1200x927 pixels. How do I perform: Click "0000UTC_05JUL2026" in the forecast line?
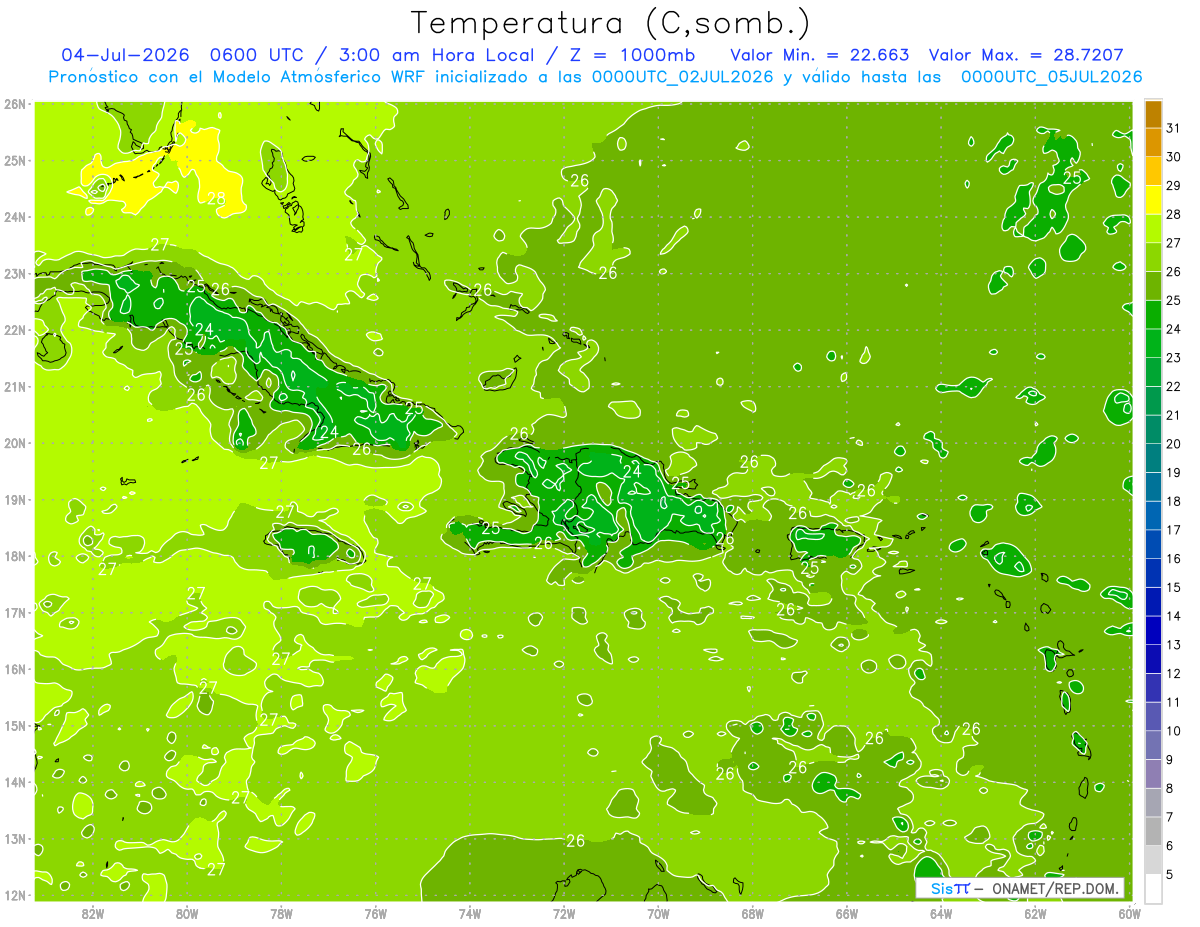tap(1051, 77)
